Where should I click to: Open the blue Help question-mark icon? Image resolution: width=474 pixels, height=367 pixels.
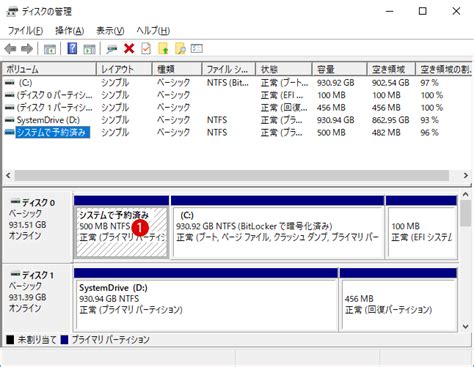(72, 49)
